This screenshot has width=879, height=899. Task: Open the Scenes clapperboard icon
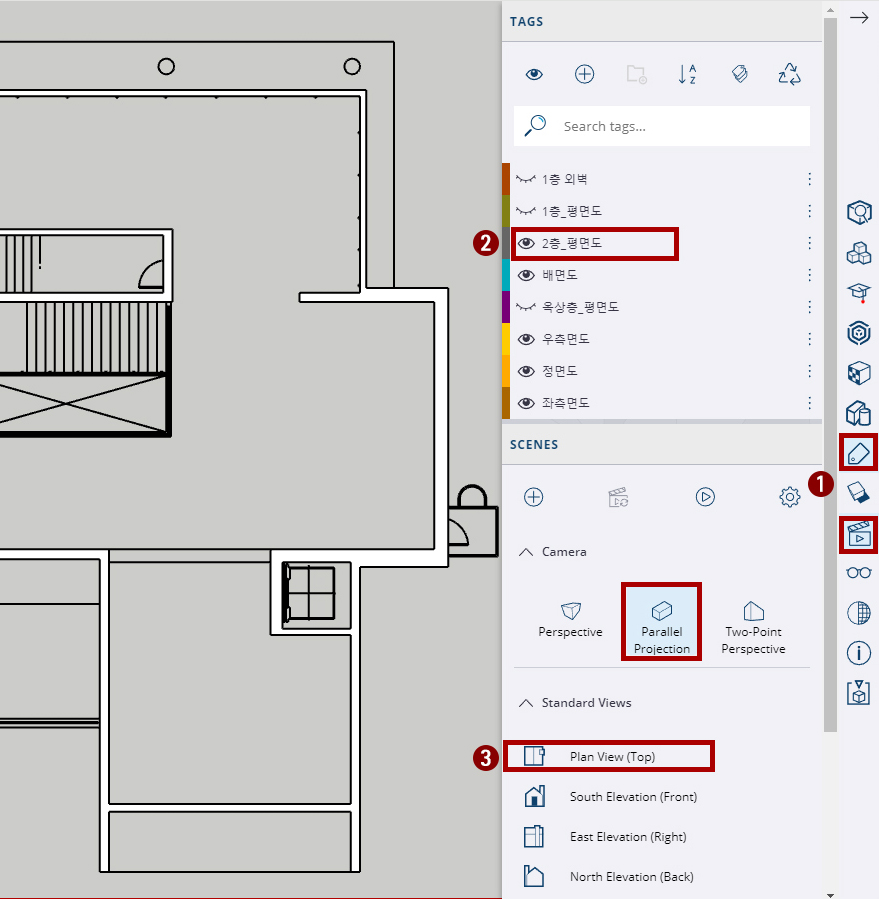858,535
